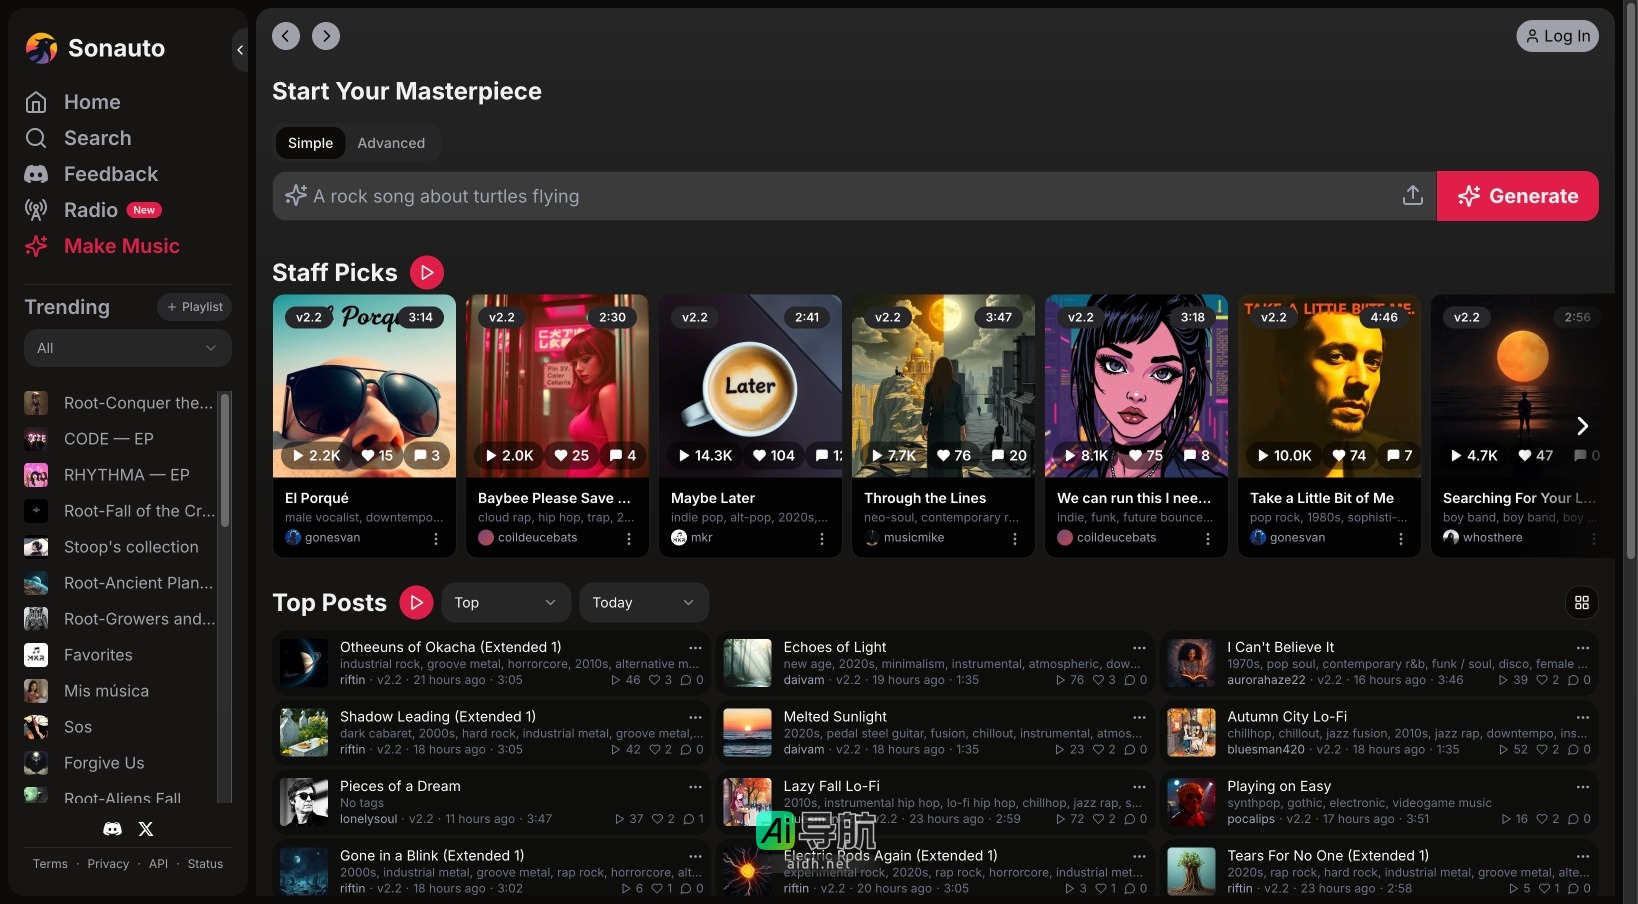Open the Maybe Later song thumbnail
This screenshot has height=904, width=1638.
(750, 386)
